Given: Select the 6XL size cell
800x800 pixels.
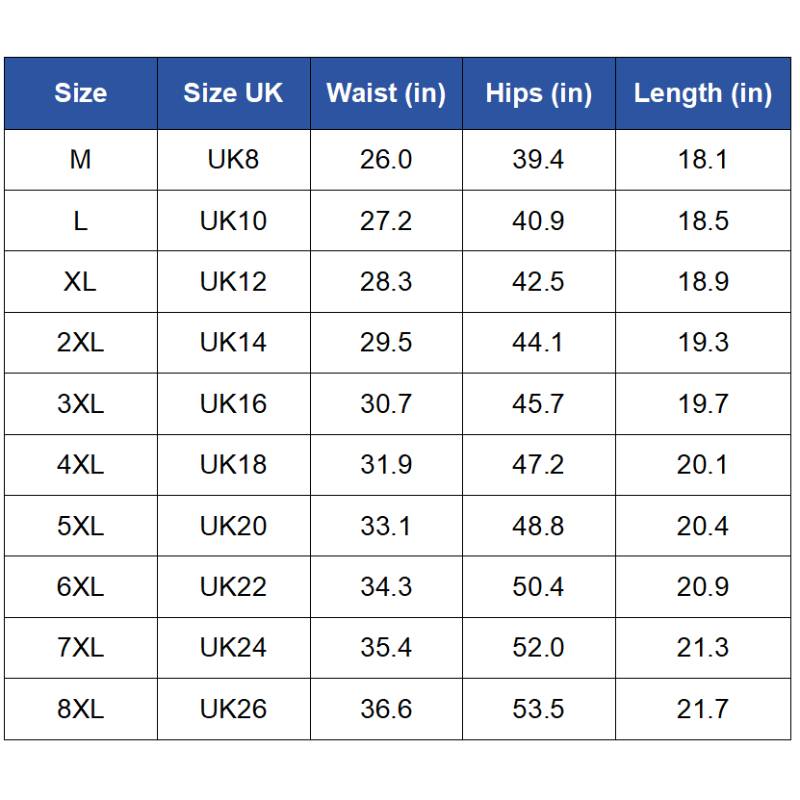Looking at the screenshot, I should click(x=81, y=587).
